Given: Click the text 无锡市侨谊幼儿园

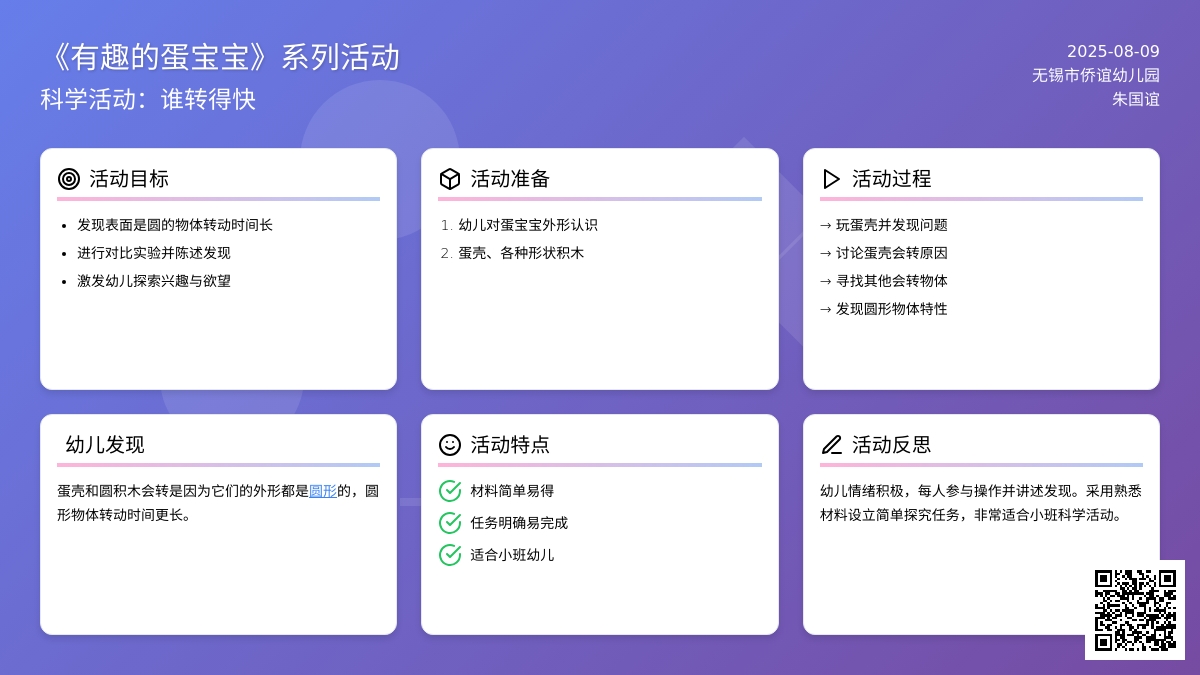Looking at the screenshot, I should (x=1096, y=75).
